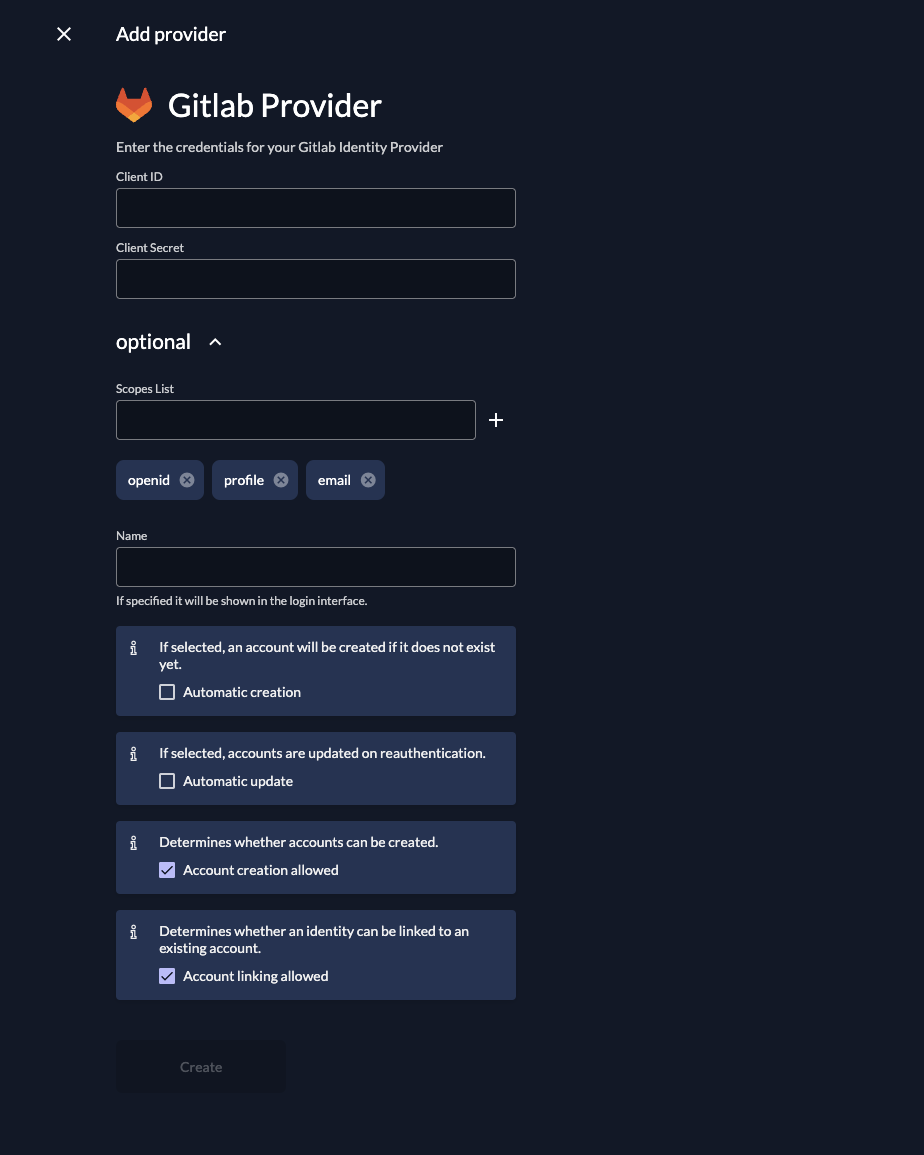
Task: Click info icon beside account creation description
Action: [x=133, y=843]
